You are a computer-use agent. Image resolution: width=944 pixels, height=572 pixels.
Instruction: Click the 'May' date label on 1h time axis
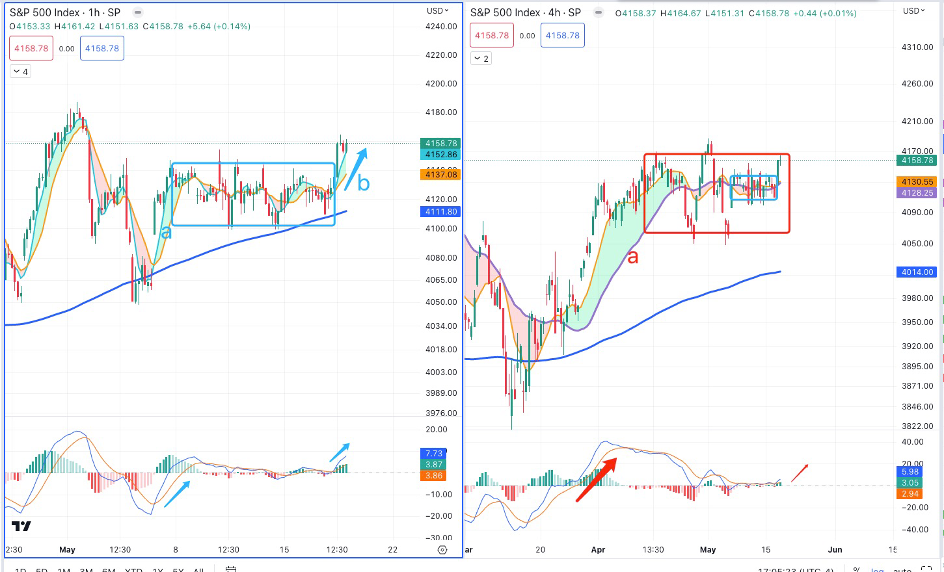pyautogui.click(x=67, y=550)
